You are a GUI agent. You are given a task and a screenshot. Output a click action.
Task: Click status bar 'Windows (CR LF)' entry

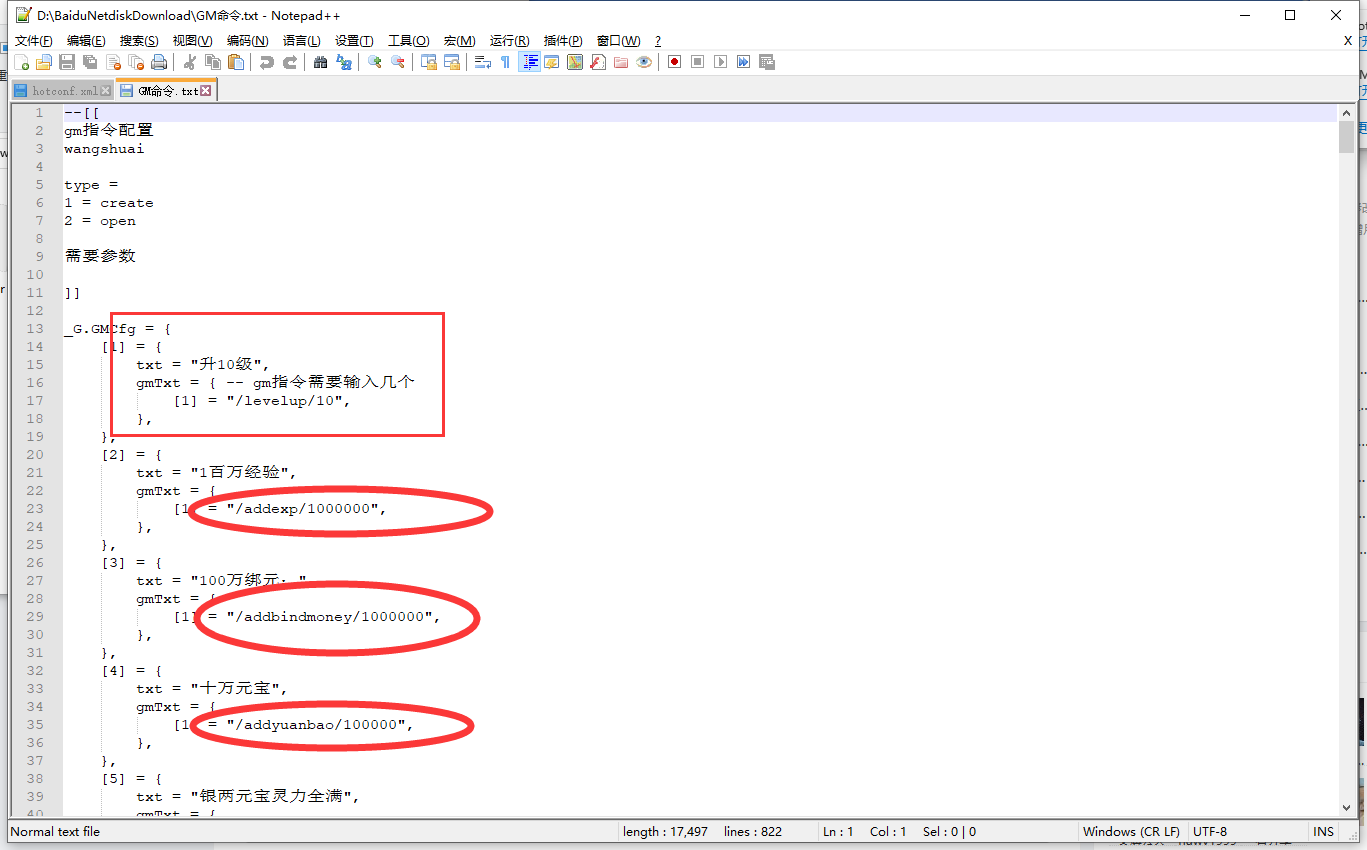coord(1131,832)
